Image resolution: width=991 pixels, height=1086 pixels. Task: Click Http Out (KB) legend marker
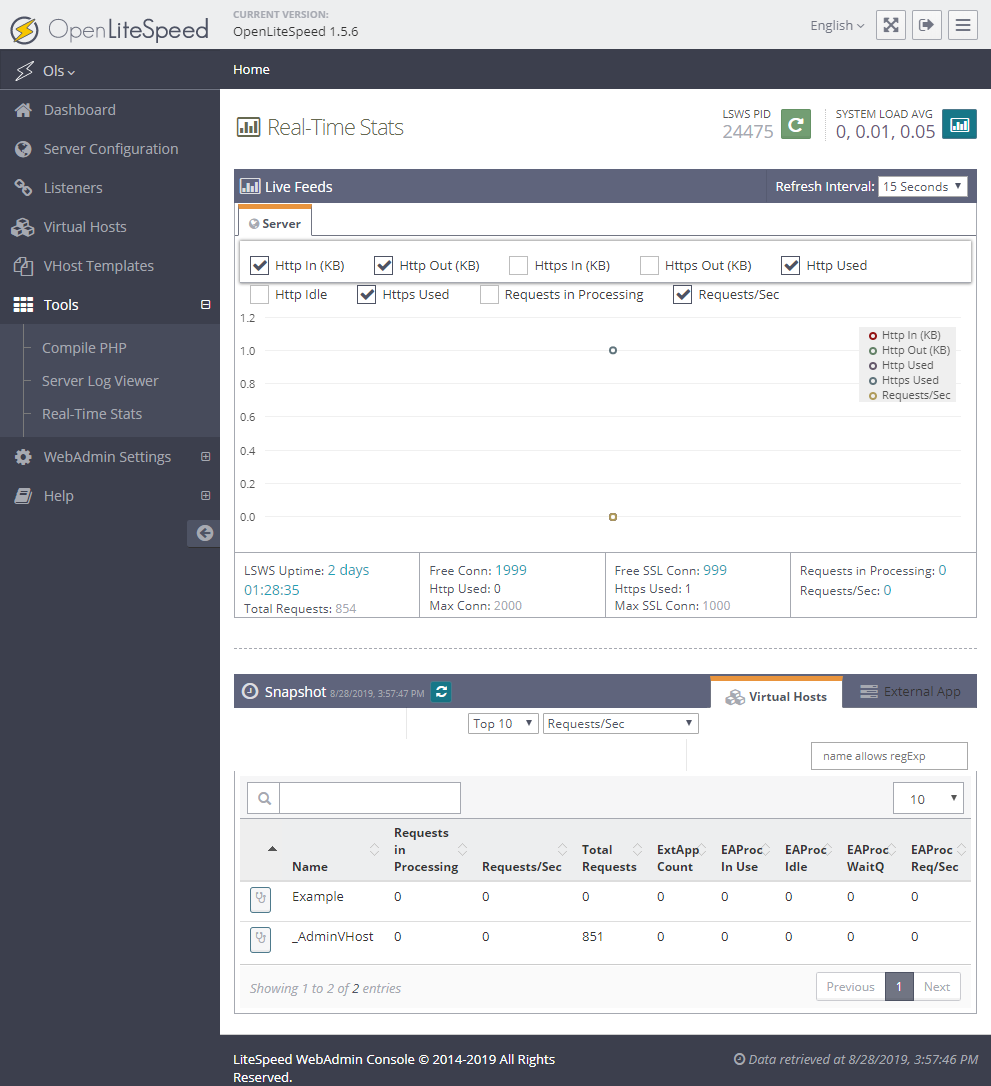(873, 351)
